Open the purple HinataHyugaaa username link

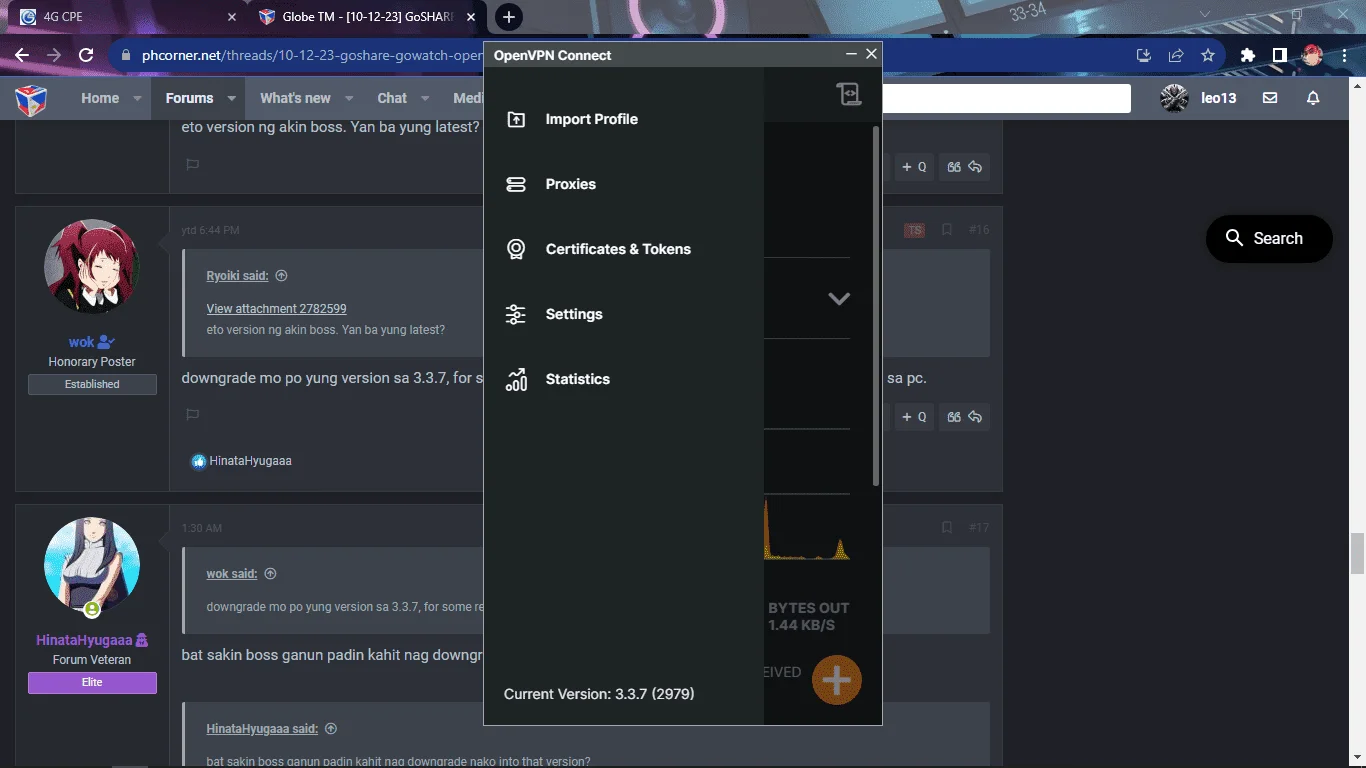(84, 640)
